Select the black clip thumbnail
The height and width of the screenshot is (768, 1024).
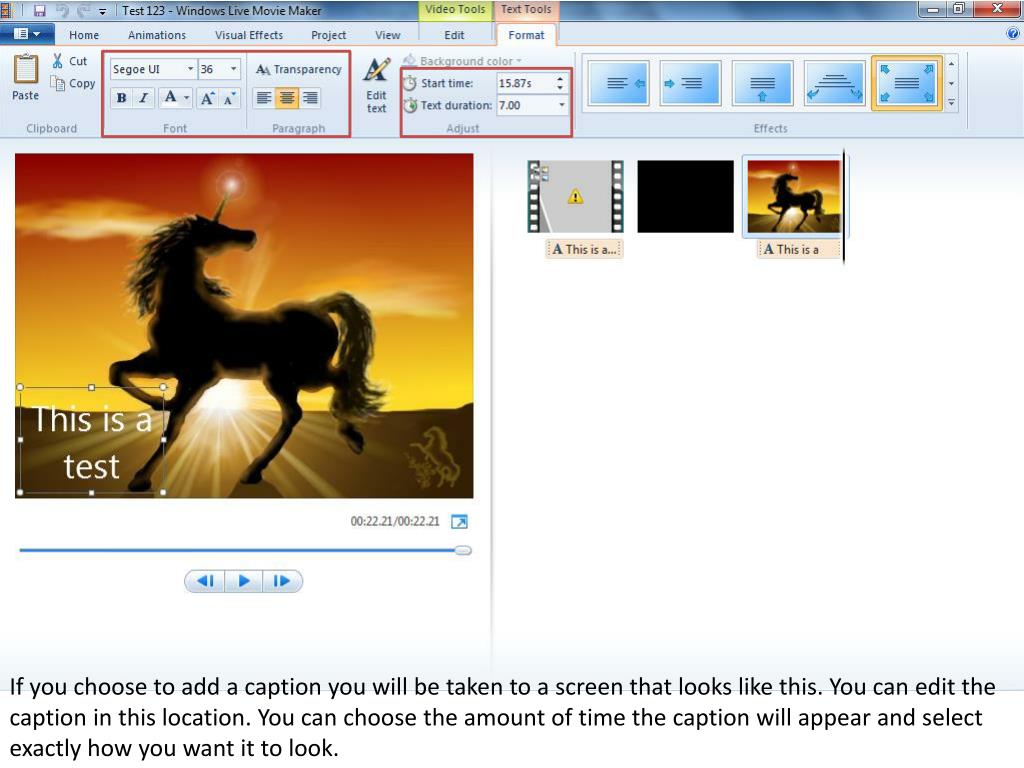(x=685, y=197)
